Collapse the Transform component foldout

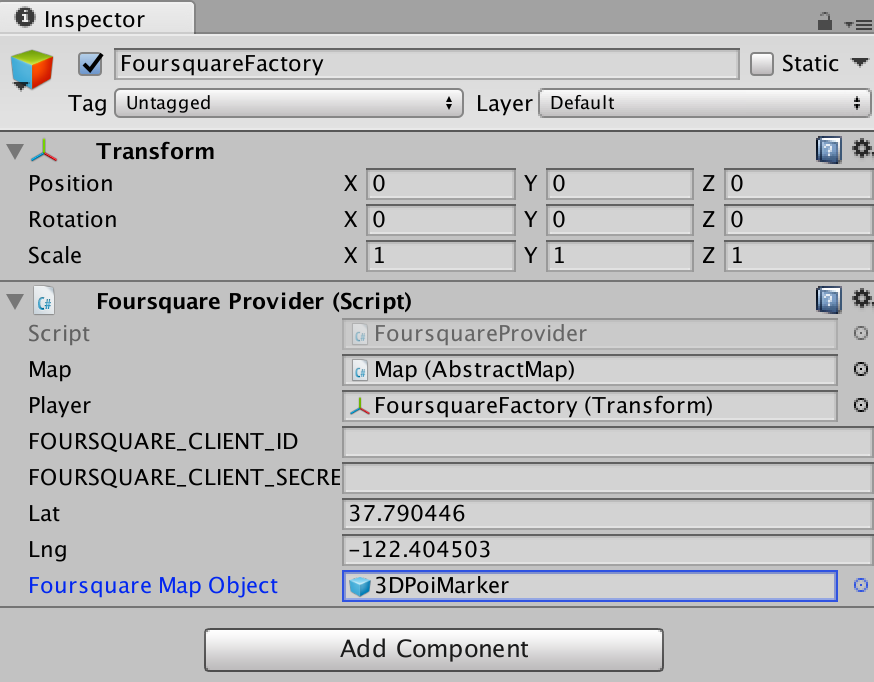(15, 152)
